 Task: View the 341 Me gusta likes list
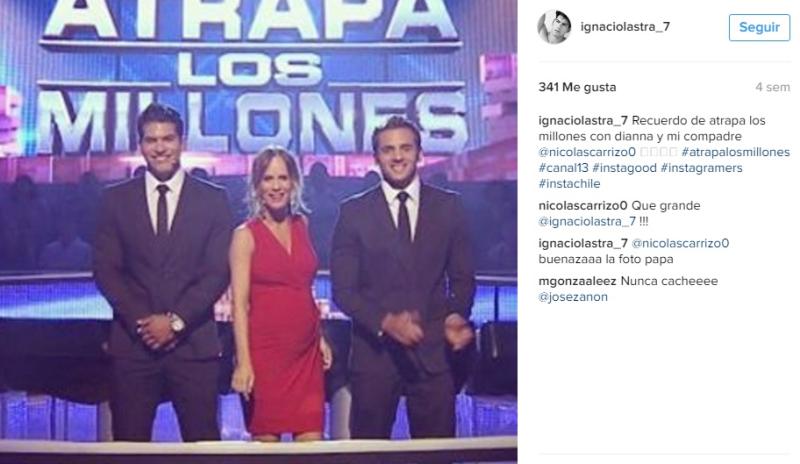tap(577, 87)
